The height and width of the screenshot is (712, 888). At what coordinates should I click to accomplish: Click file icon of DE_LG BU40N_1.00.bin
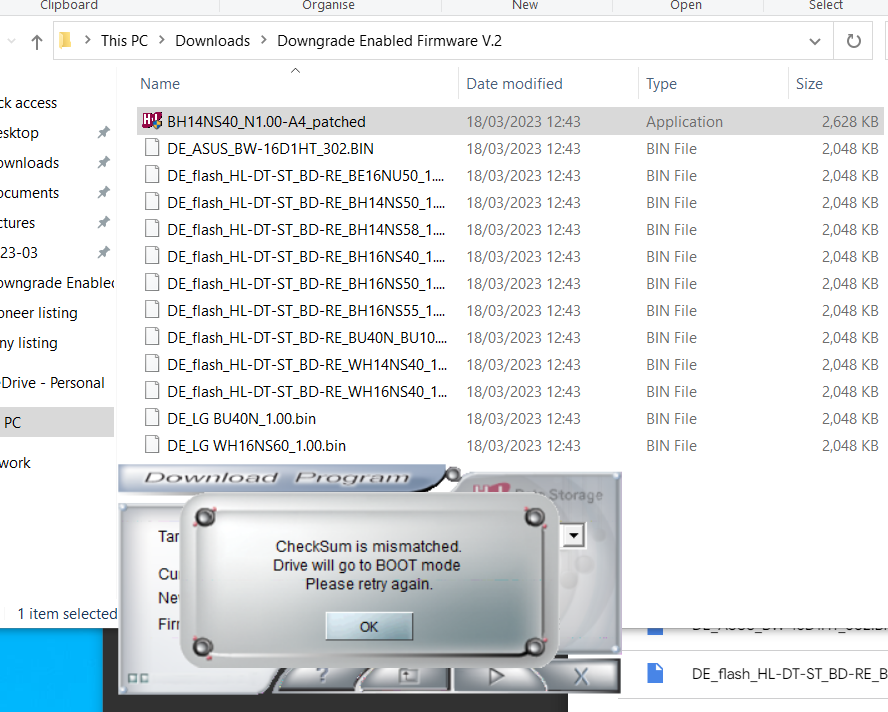coord(152,418)
